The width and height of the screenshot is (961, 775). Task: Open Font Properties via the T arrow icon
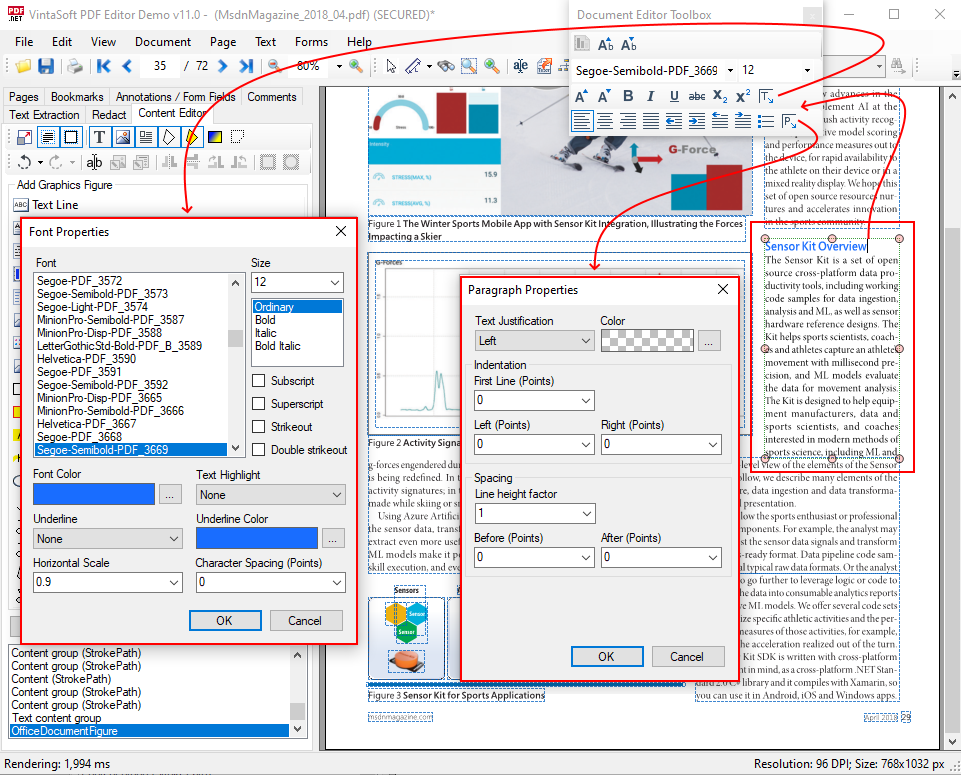[766, 96]
